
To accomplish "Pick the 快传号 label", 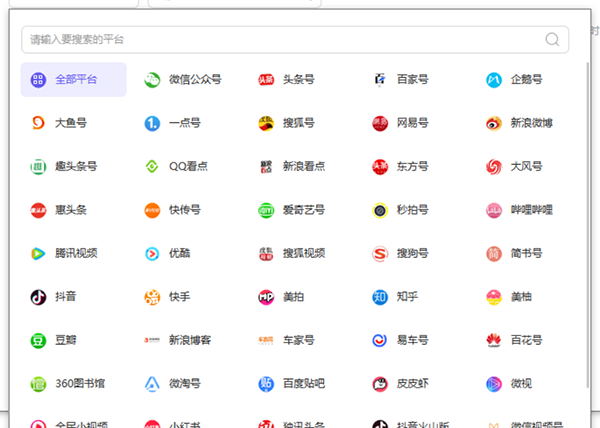I will coord(185,210).
